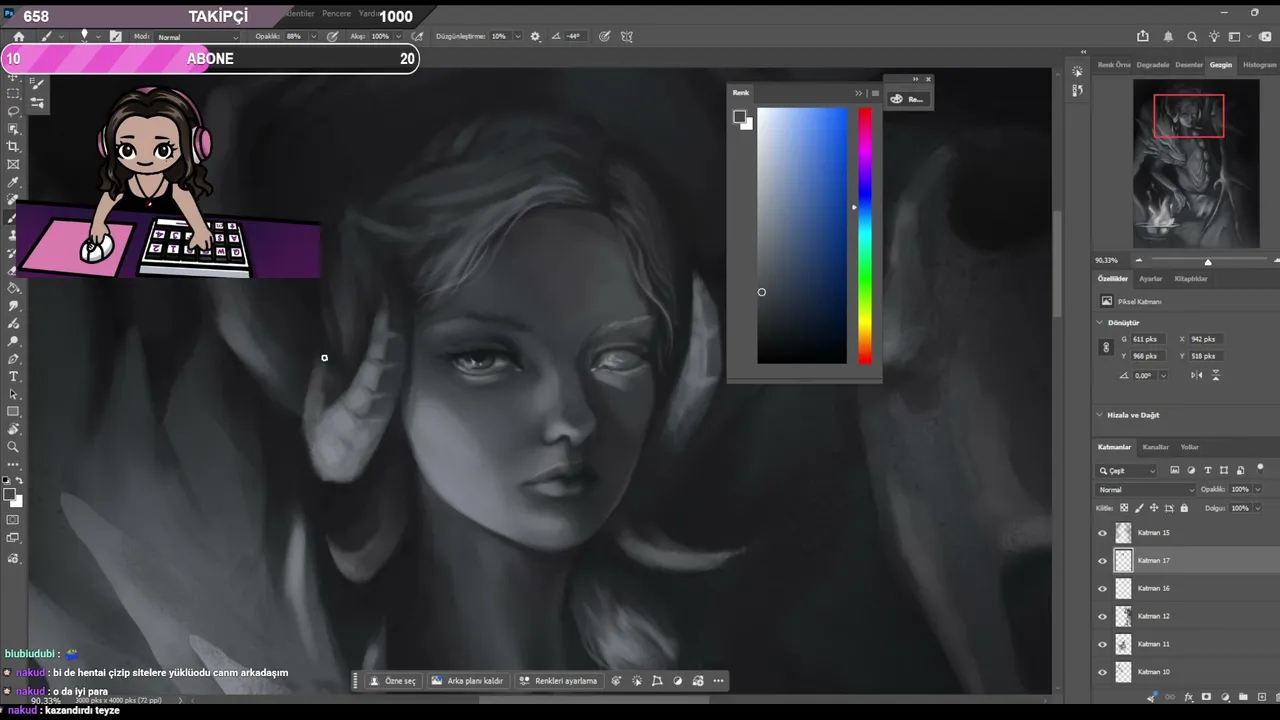The height and width of the screenshot is (720, 1280).
Task: Toggle lock all for layer
Action: 1183,508
